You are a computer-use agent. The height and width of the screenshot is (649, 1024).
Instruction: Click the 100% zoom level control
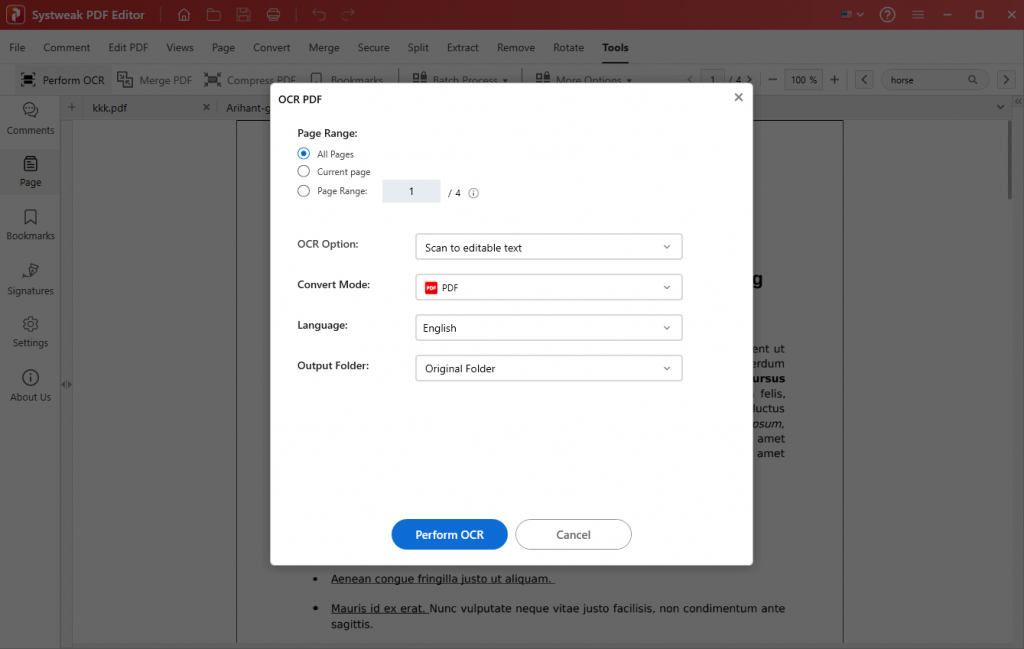803,79
